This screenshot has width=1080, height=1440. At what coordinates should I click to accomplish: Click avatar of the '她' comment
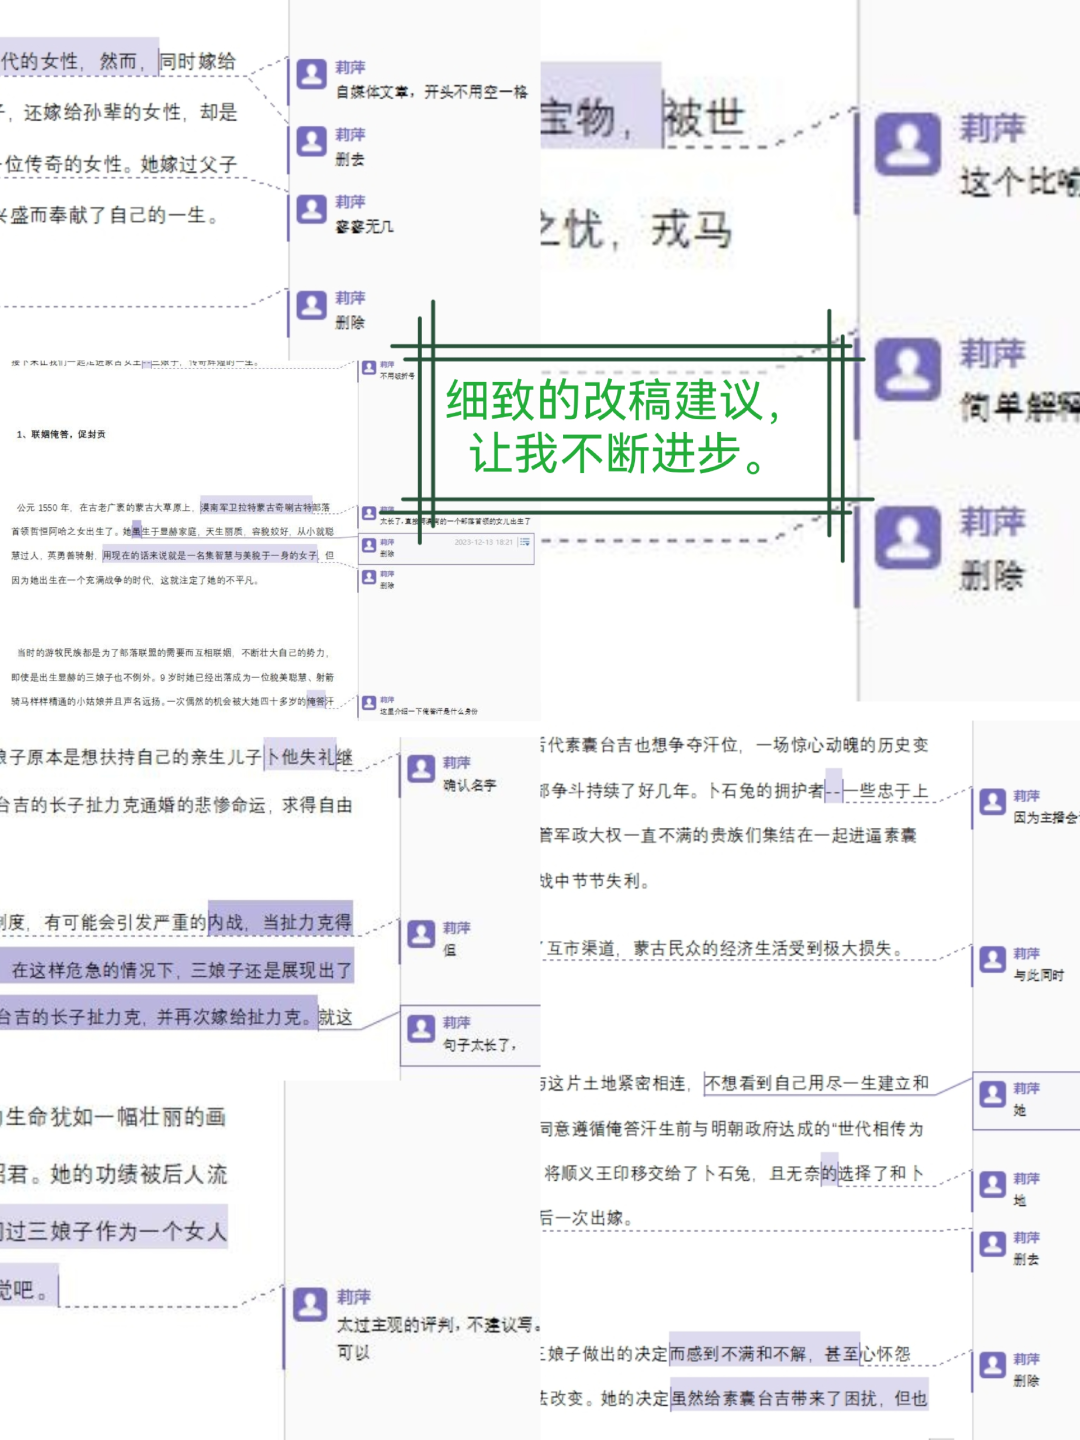tap(992, 1094)
